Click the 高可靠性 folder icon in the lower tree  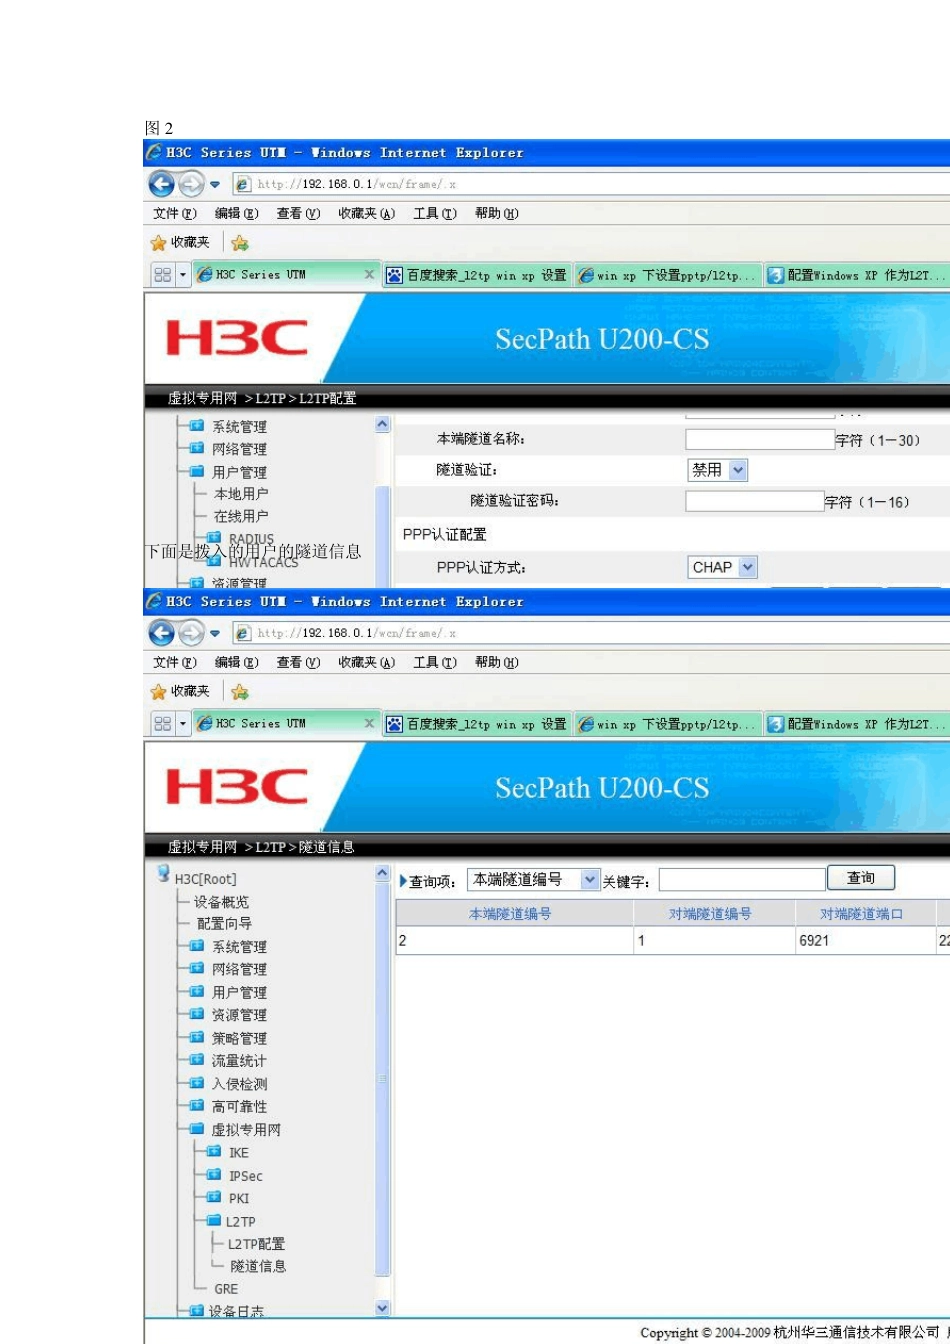(197, 1106)
